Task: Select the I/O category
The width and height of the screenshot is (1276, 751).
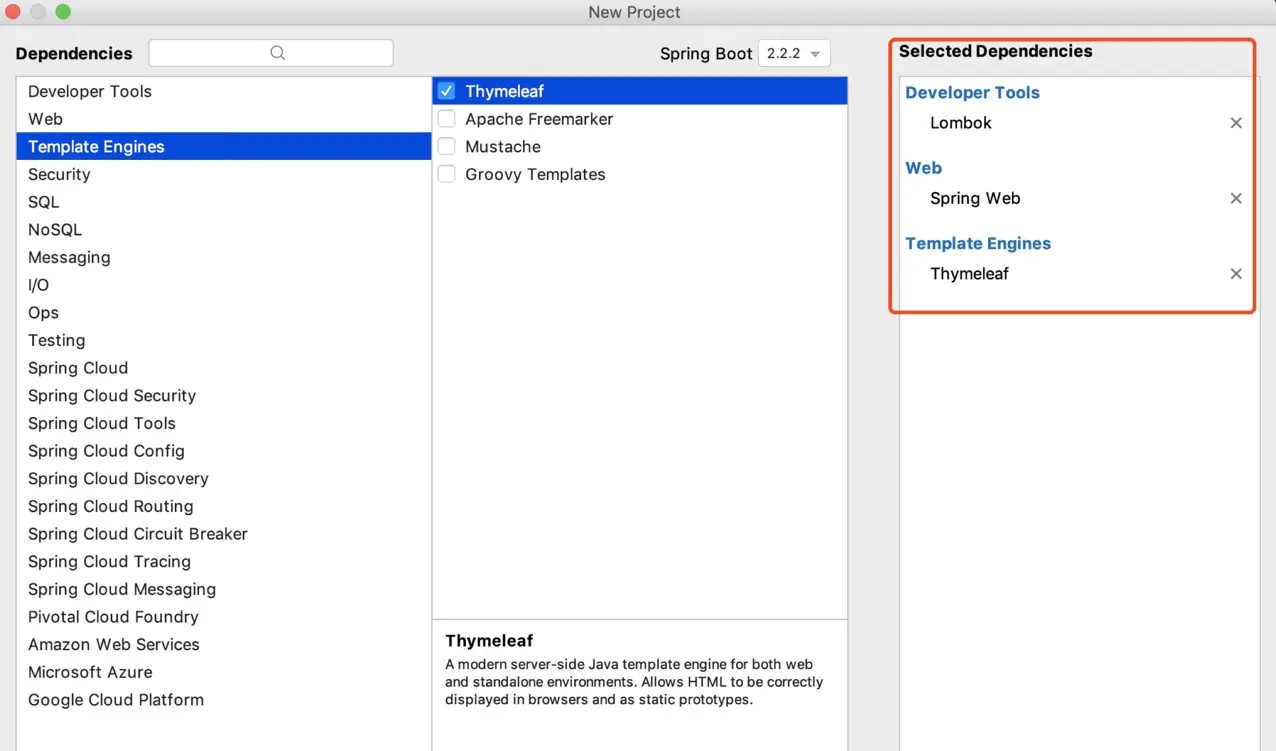Action: pos(224,285)
